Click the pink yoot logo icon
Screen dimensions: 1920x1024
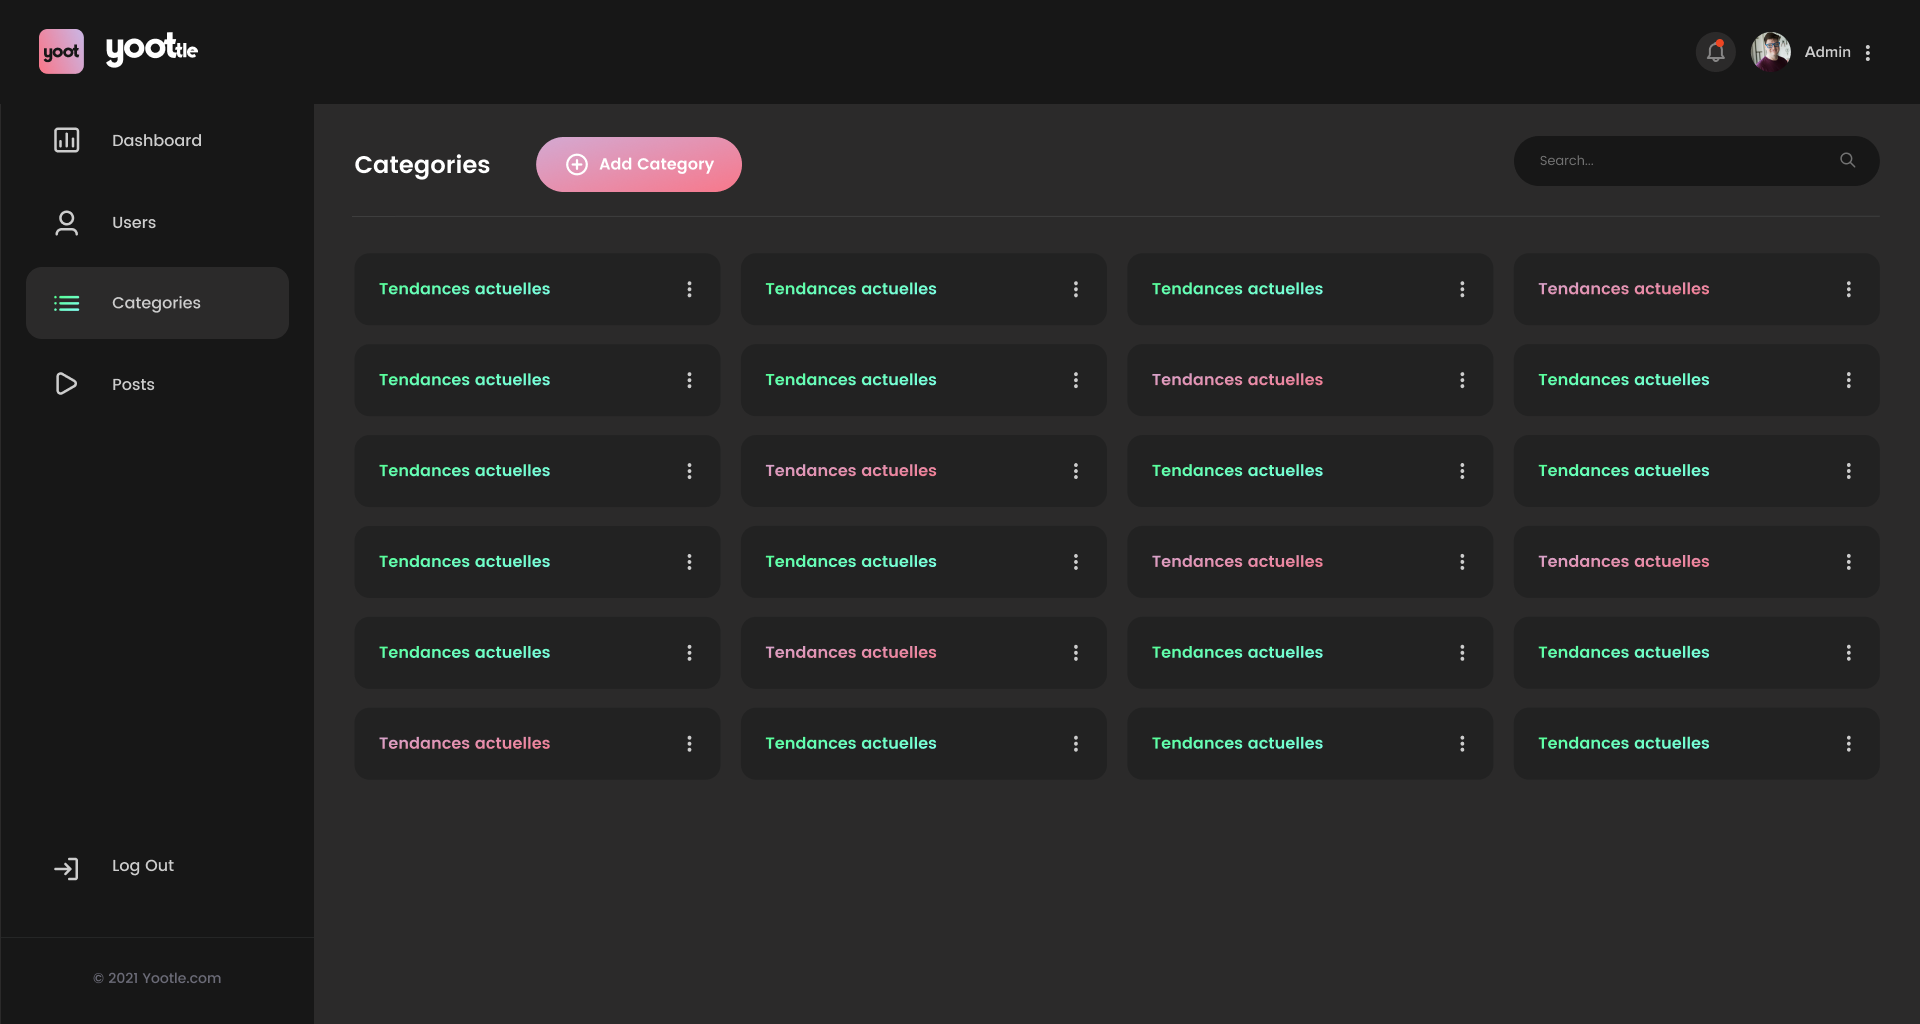pos(61,52)
